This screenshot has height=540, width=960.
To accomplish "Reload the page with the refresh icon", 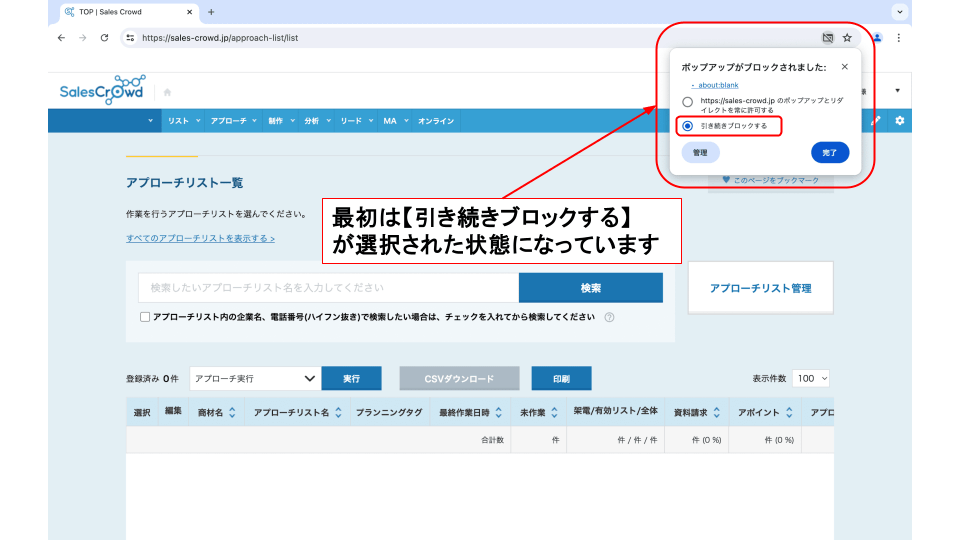I will pyautogui.click(x=104, y=38).
